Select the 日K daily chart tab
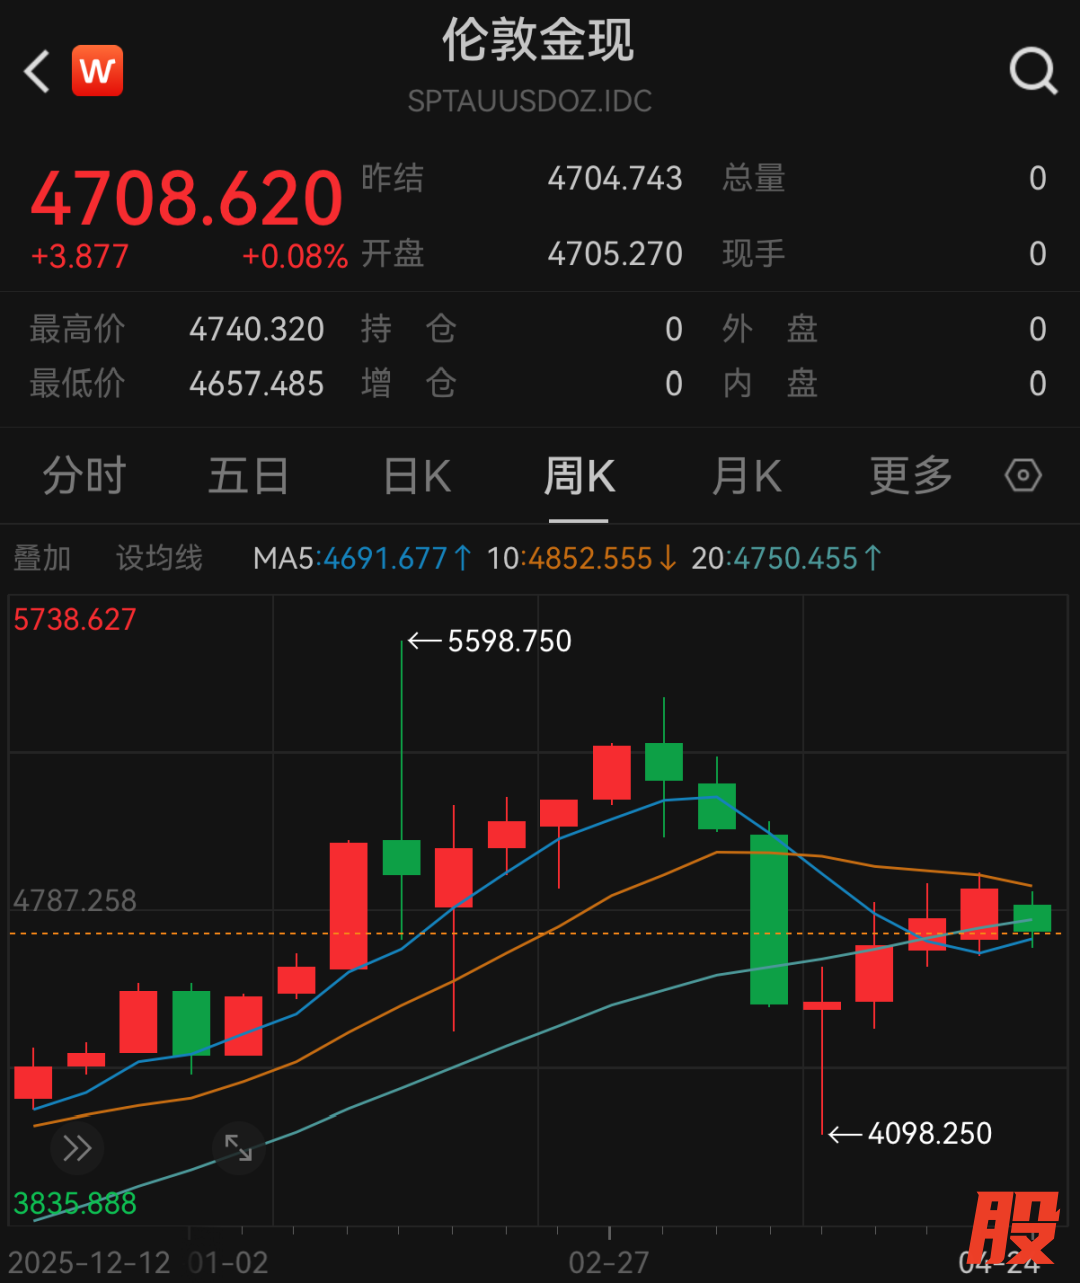Screen dimensions: 1080x1283 click(417, 476)
